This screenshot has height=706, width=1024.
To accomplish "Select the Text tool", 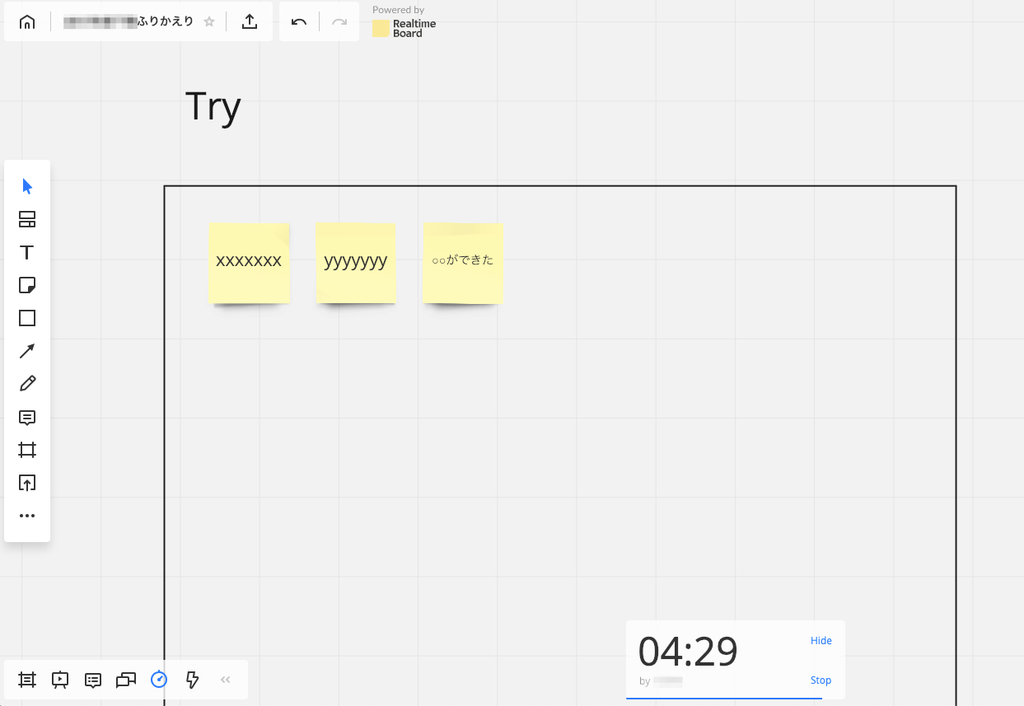I will click(27, 253).
